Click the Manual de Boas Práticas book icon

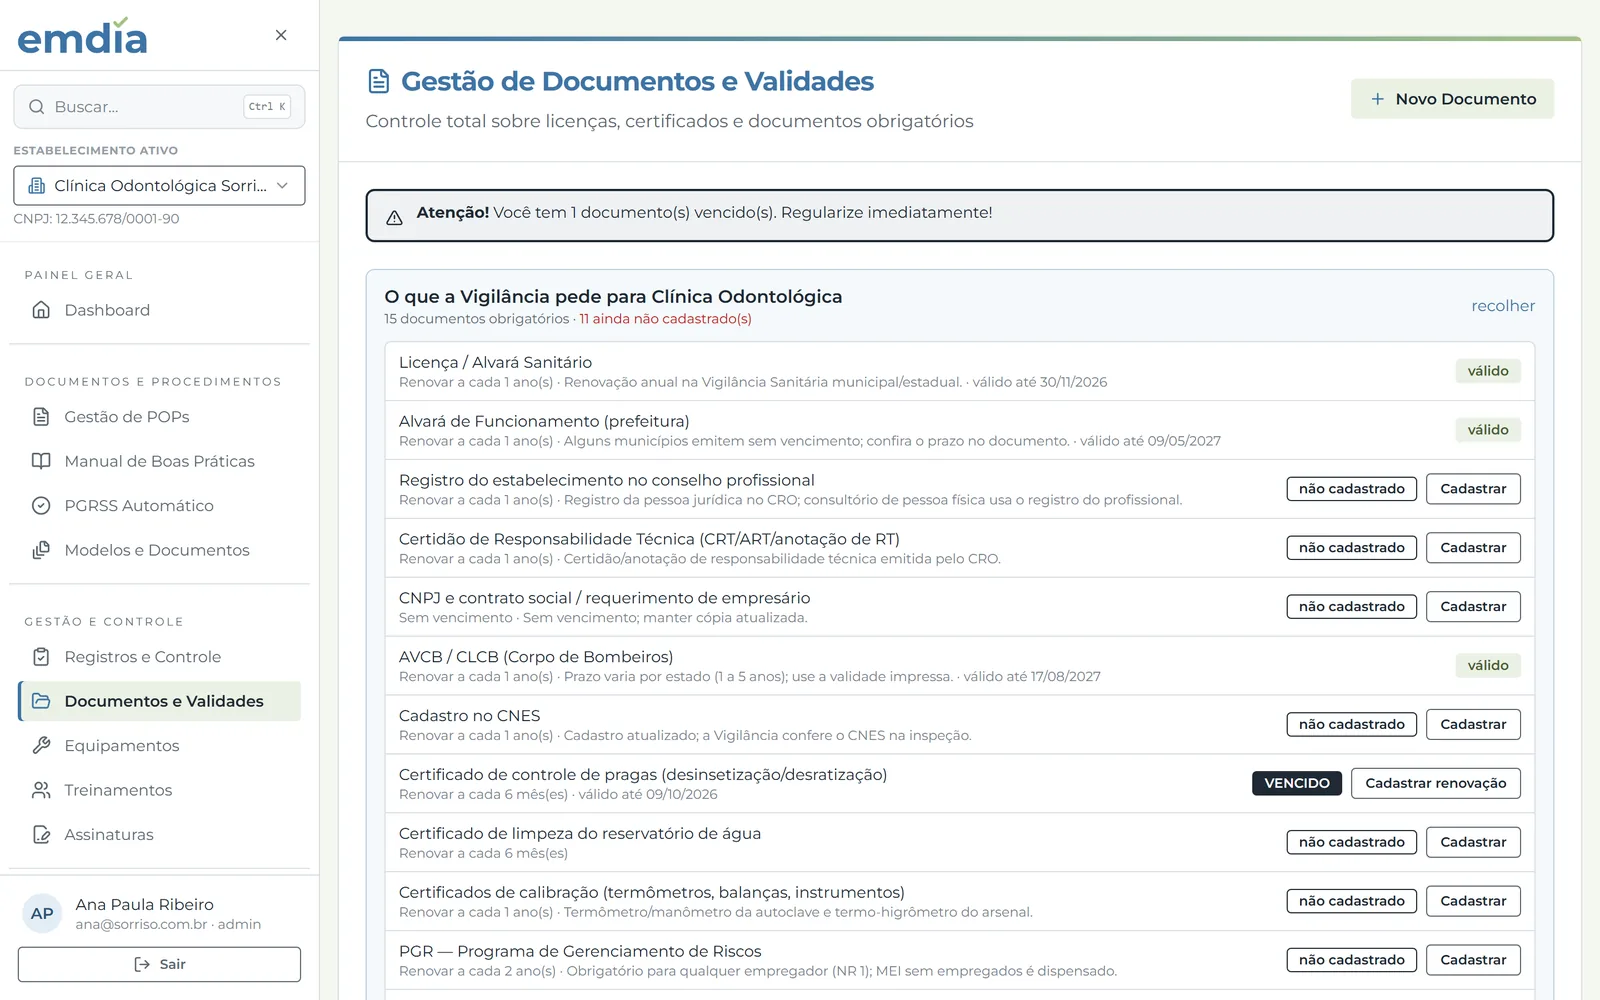(x=41, y=461)
